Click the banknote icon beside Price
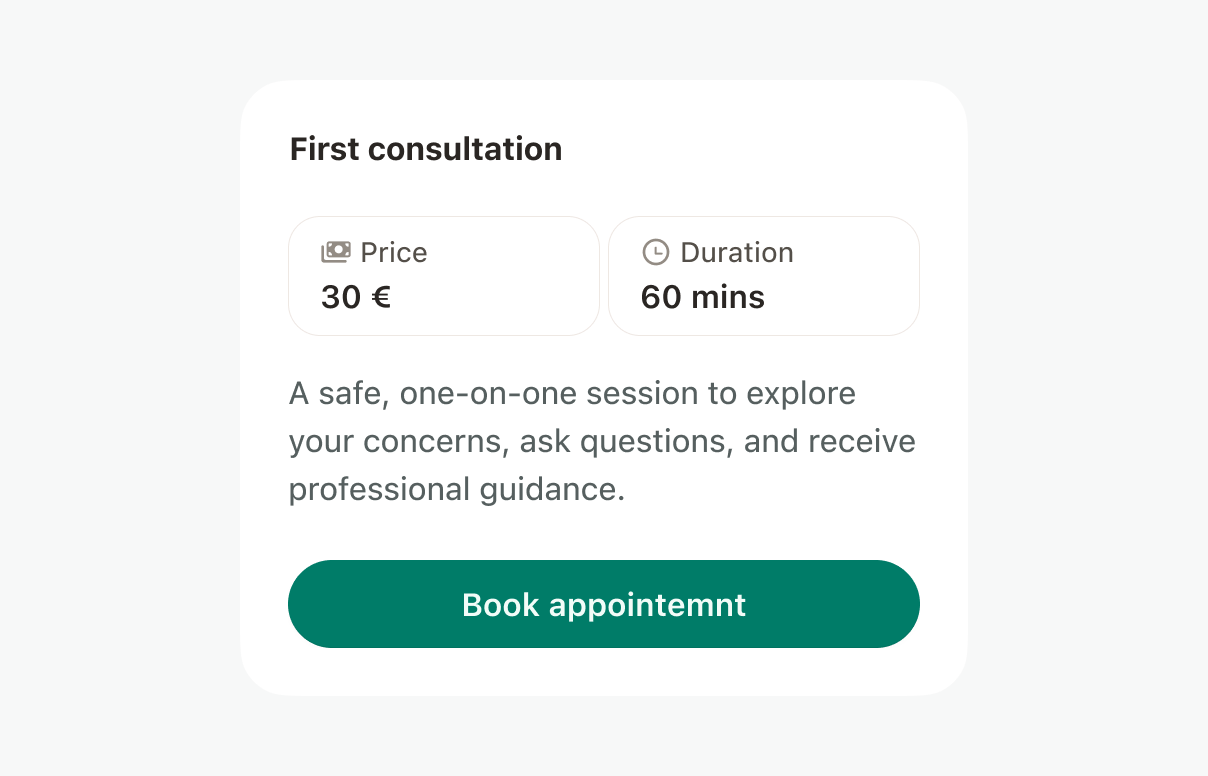The width and height of the screenshot is (1208, 776). pos(335,252)
